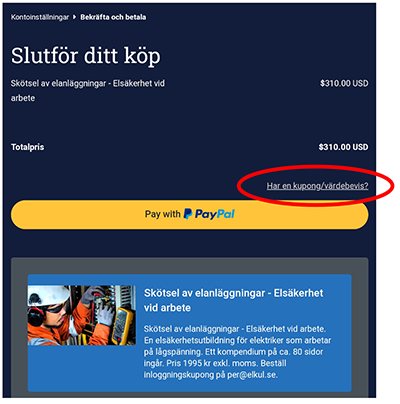Click the Pay with text on button

(162, 214)
